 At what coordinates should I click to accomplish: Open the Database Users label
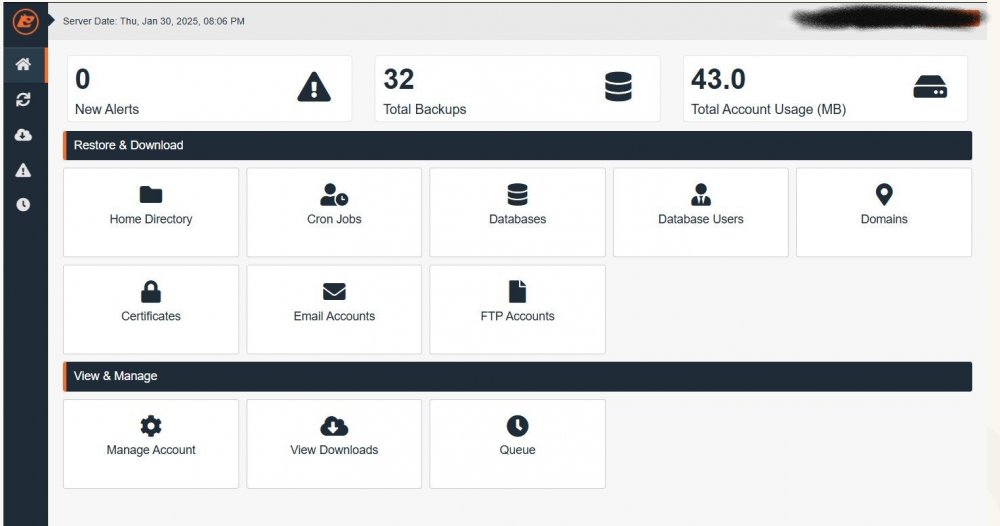[x=701, y=219]
